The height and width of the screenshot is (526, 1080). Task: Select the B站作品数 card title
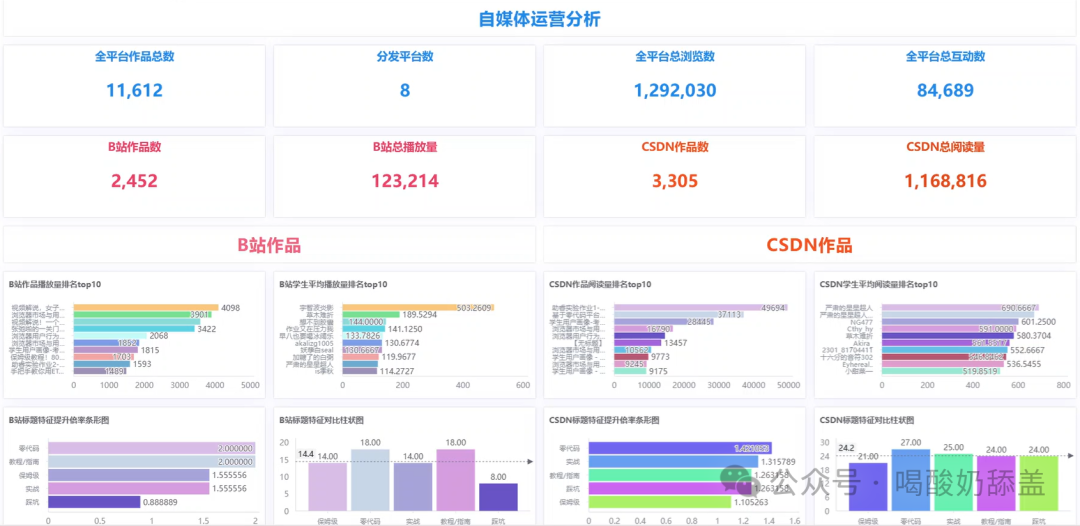click(x=134, y=147)
